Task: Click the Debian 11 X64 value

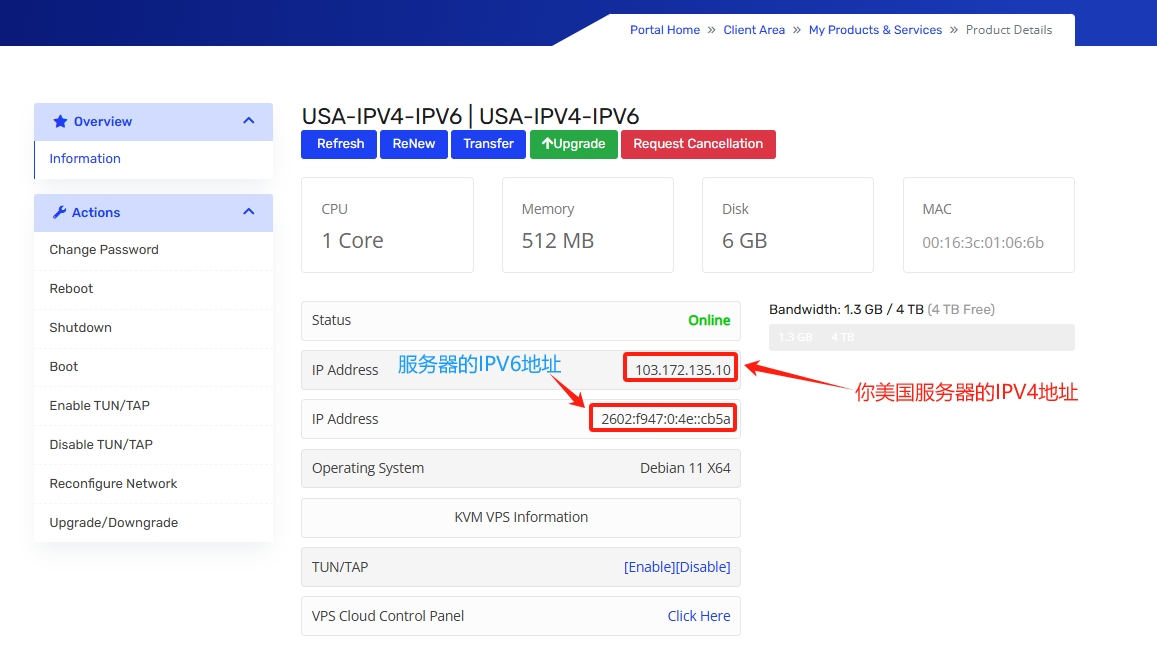Action: (x=685, y=468)
